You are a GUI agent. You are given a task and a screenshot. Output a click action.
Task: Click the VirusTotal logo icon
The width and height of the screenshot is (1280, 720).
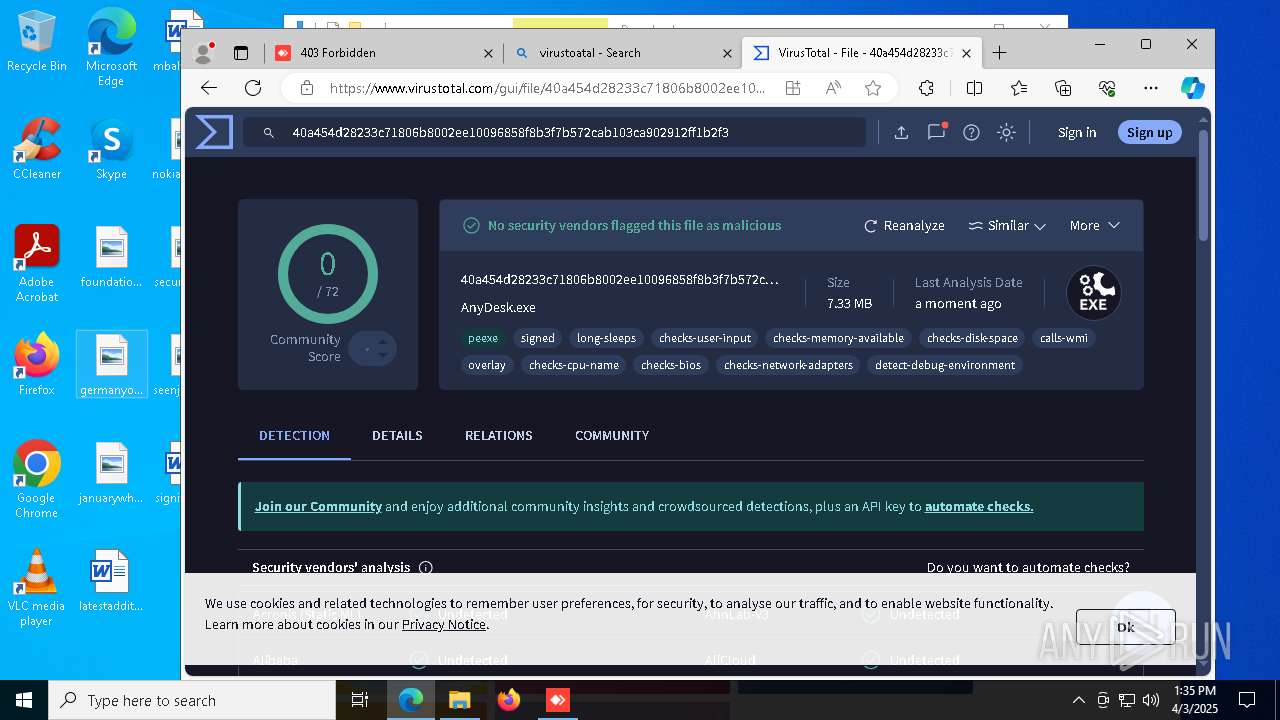(x=214, y=132)
